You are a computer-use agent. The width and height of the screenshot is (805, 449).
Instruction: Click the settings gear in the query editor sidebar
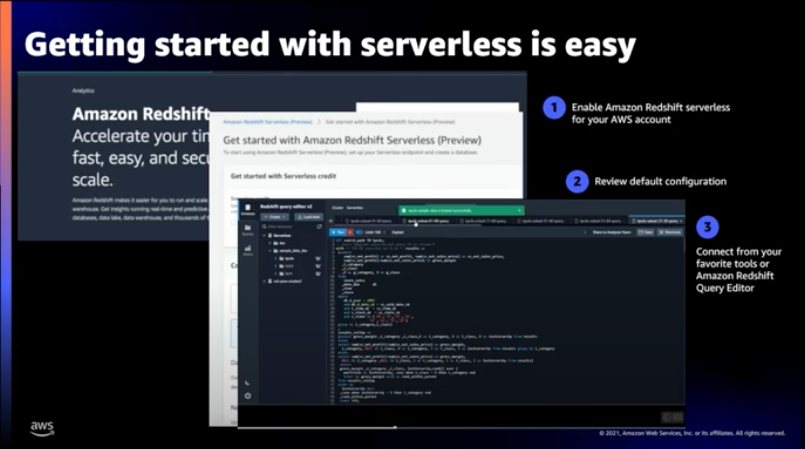[248, 396]
